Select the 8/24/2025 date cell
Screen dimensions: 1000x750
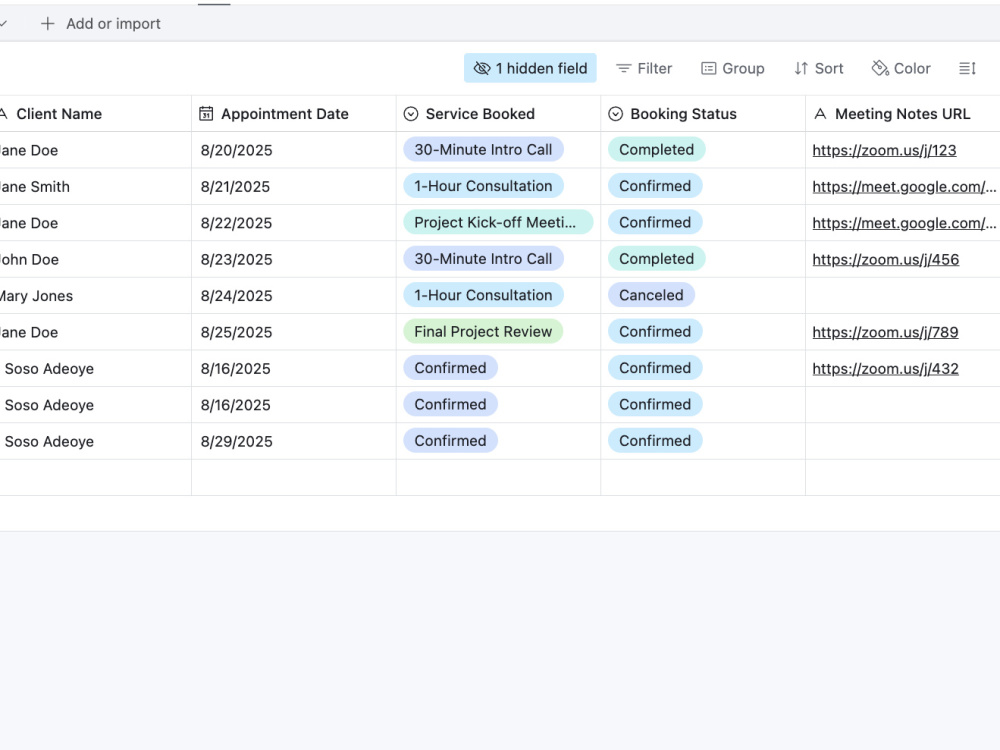[294, 296]
